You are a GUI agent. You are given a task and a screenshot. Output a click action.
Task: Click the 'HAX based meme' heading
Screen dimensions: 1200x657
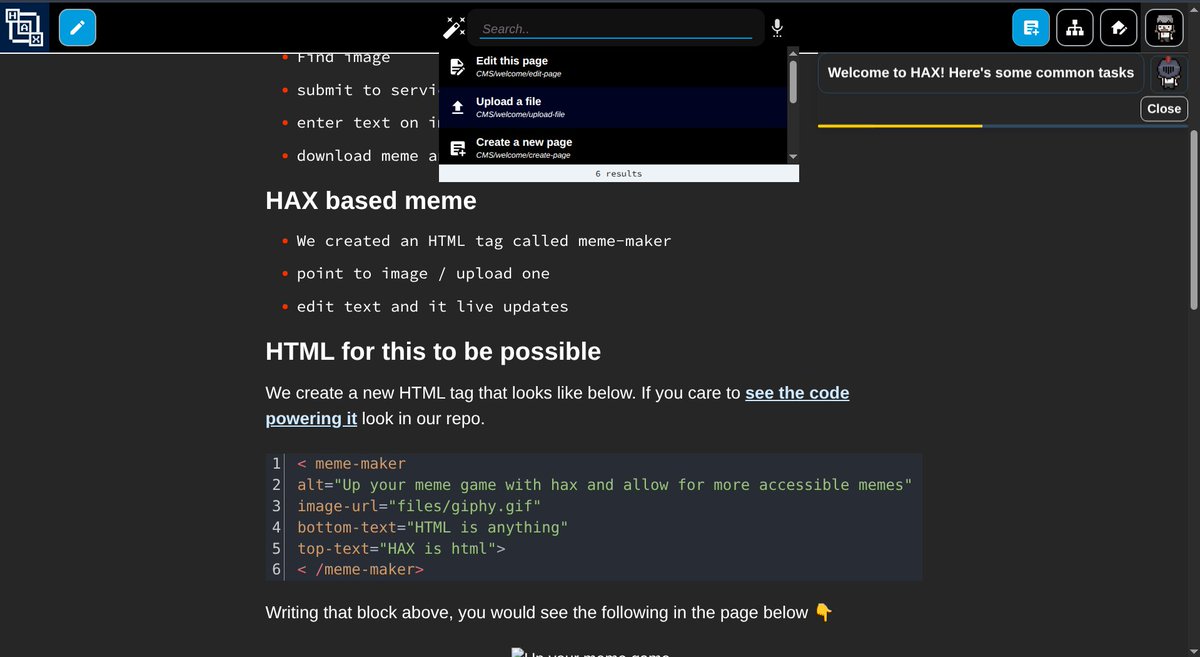pyautogui.click(x=371, y=200)
